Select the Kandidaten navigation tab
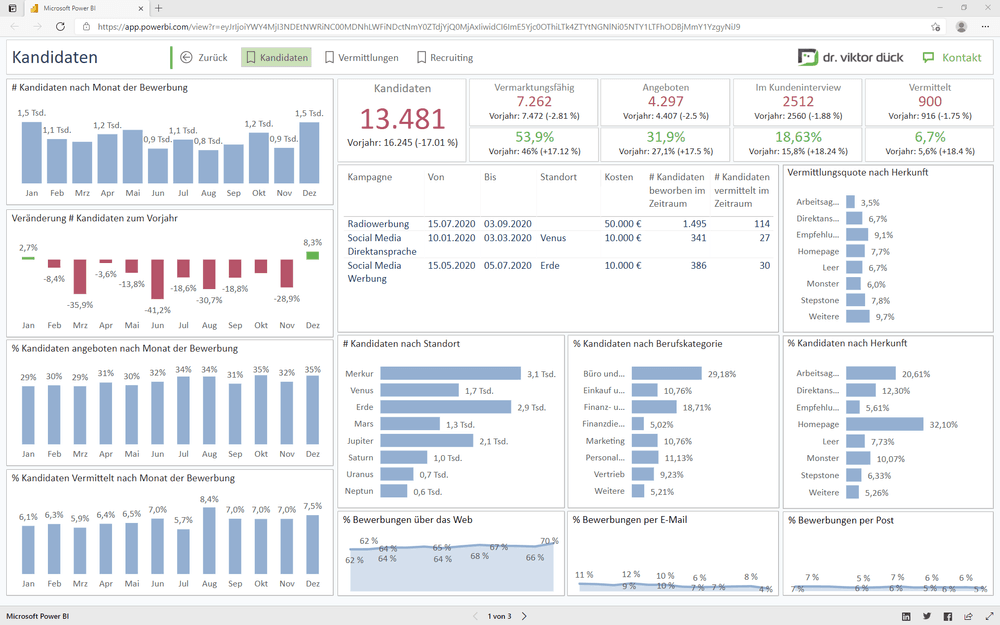 [x=276, y=58]
